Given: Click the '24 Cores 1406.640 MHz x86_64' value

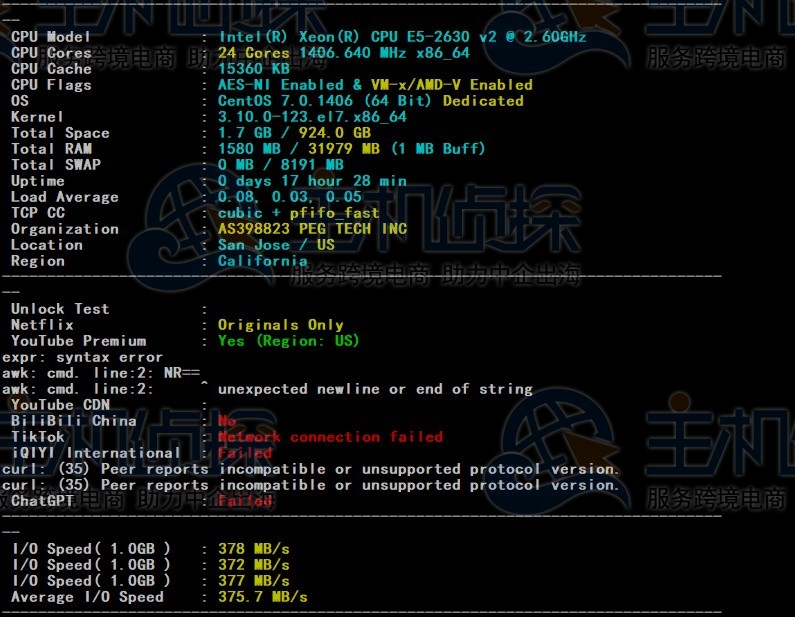Looking at the screenshot, I should pos(344,53).
